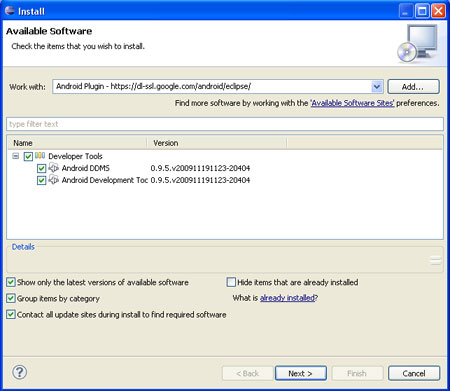Screen dimensions: 450x391
Task: Collapse the Developer Tools tree node
Action: point(15,156)
